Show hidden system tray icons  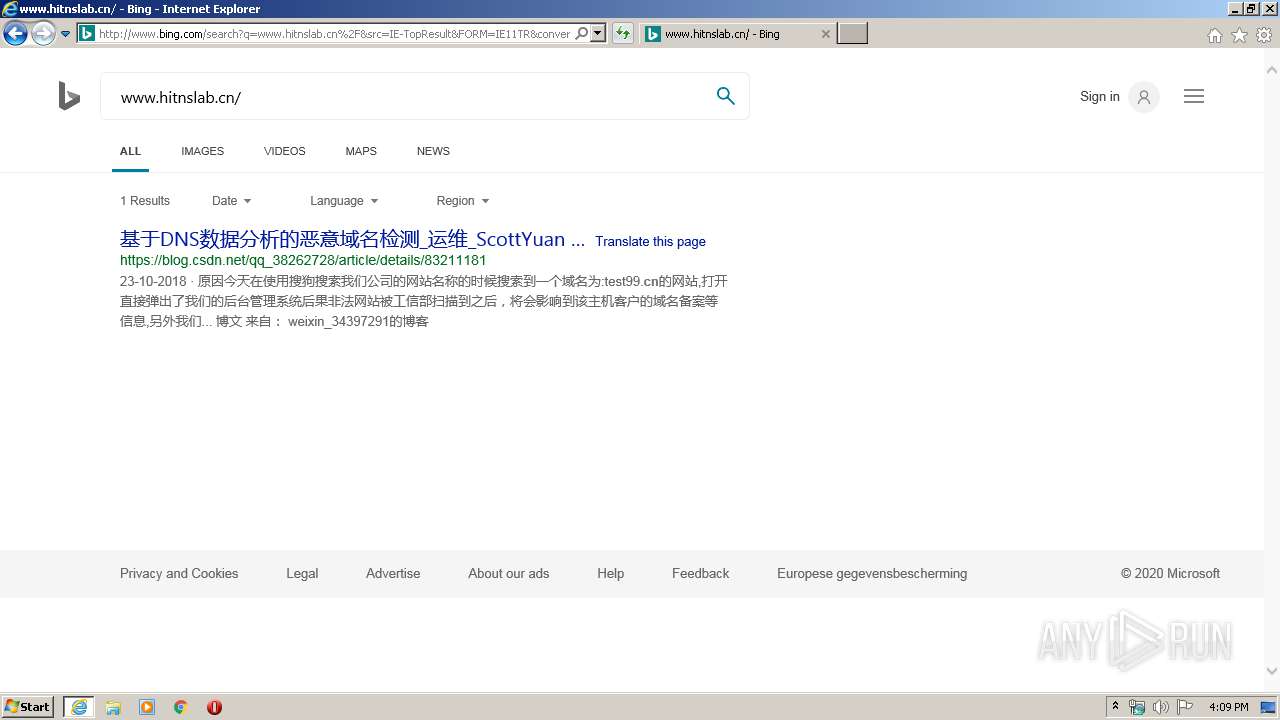pos(1115,707)
